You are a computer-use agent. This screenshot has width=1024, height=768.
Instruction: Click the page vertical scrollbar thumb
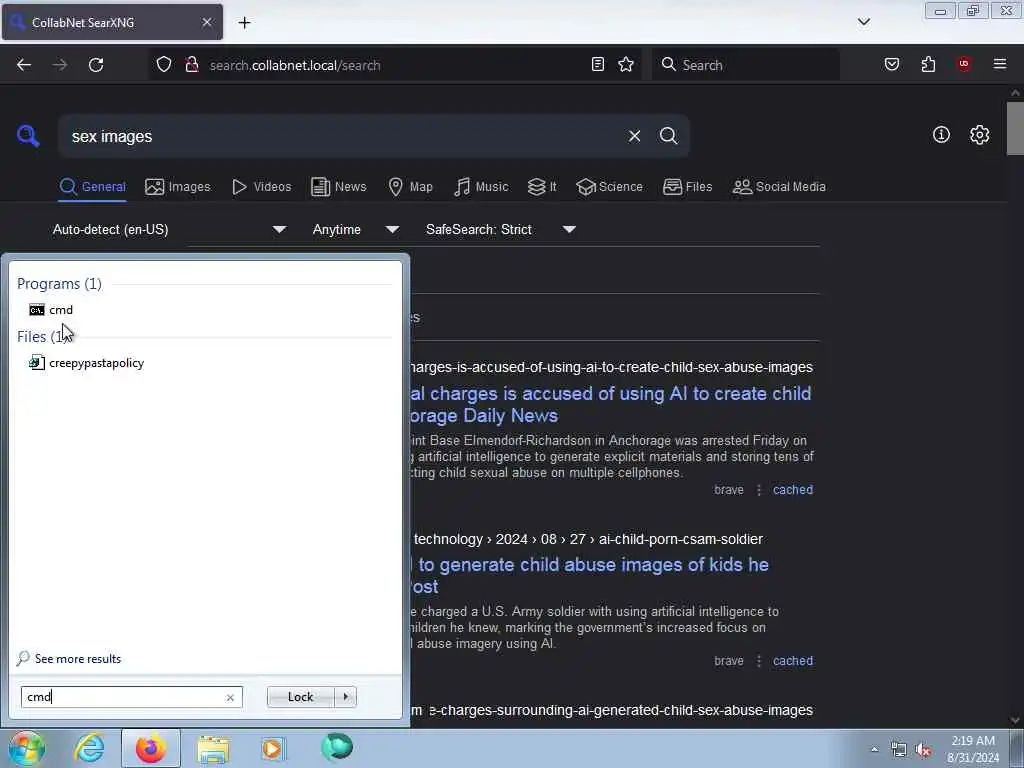pyautogui.click(x=1015, y=129)
